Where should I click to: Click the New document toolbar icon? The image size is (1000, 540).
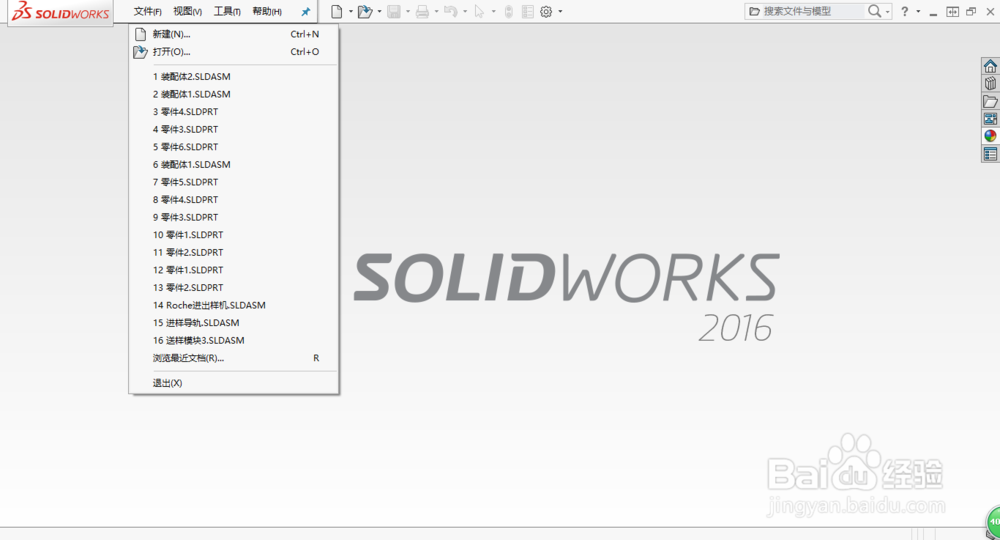[x=337, y=11]
